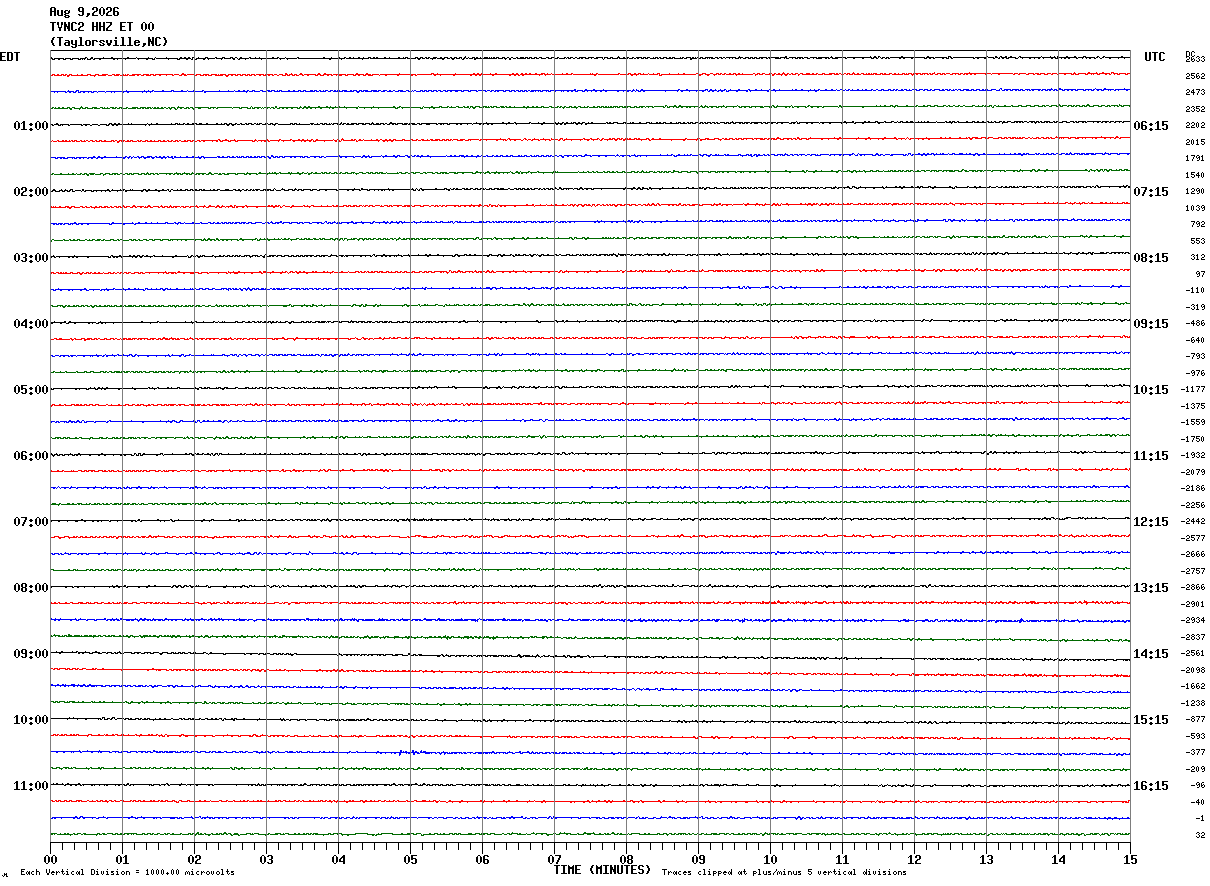Click the (Taylorsville,NC) location text
1210x886 pixels.
click(109, 41)
